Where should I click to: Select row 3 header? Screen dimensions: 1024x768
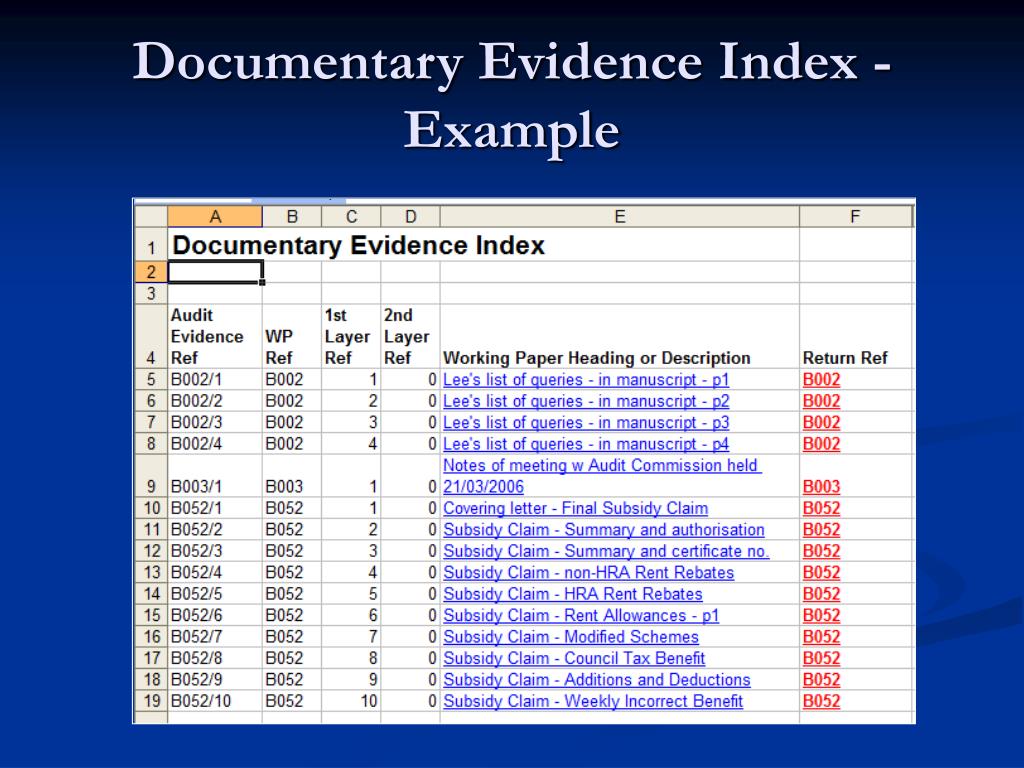pyautogui.click(x=151, y=293)
